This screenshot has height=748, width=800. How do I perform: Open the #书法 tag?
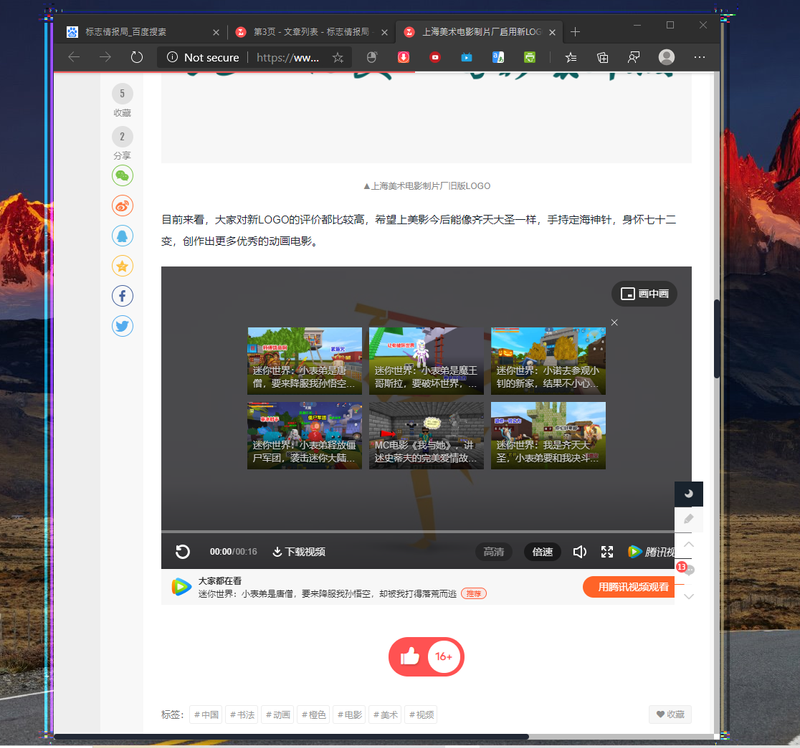coord(241,714)
